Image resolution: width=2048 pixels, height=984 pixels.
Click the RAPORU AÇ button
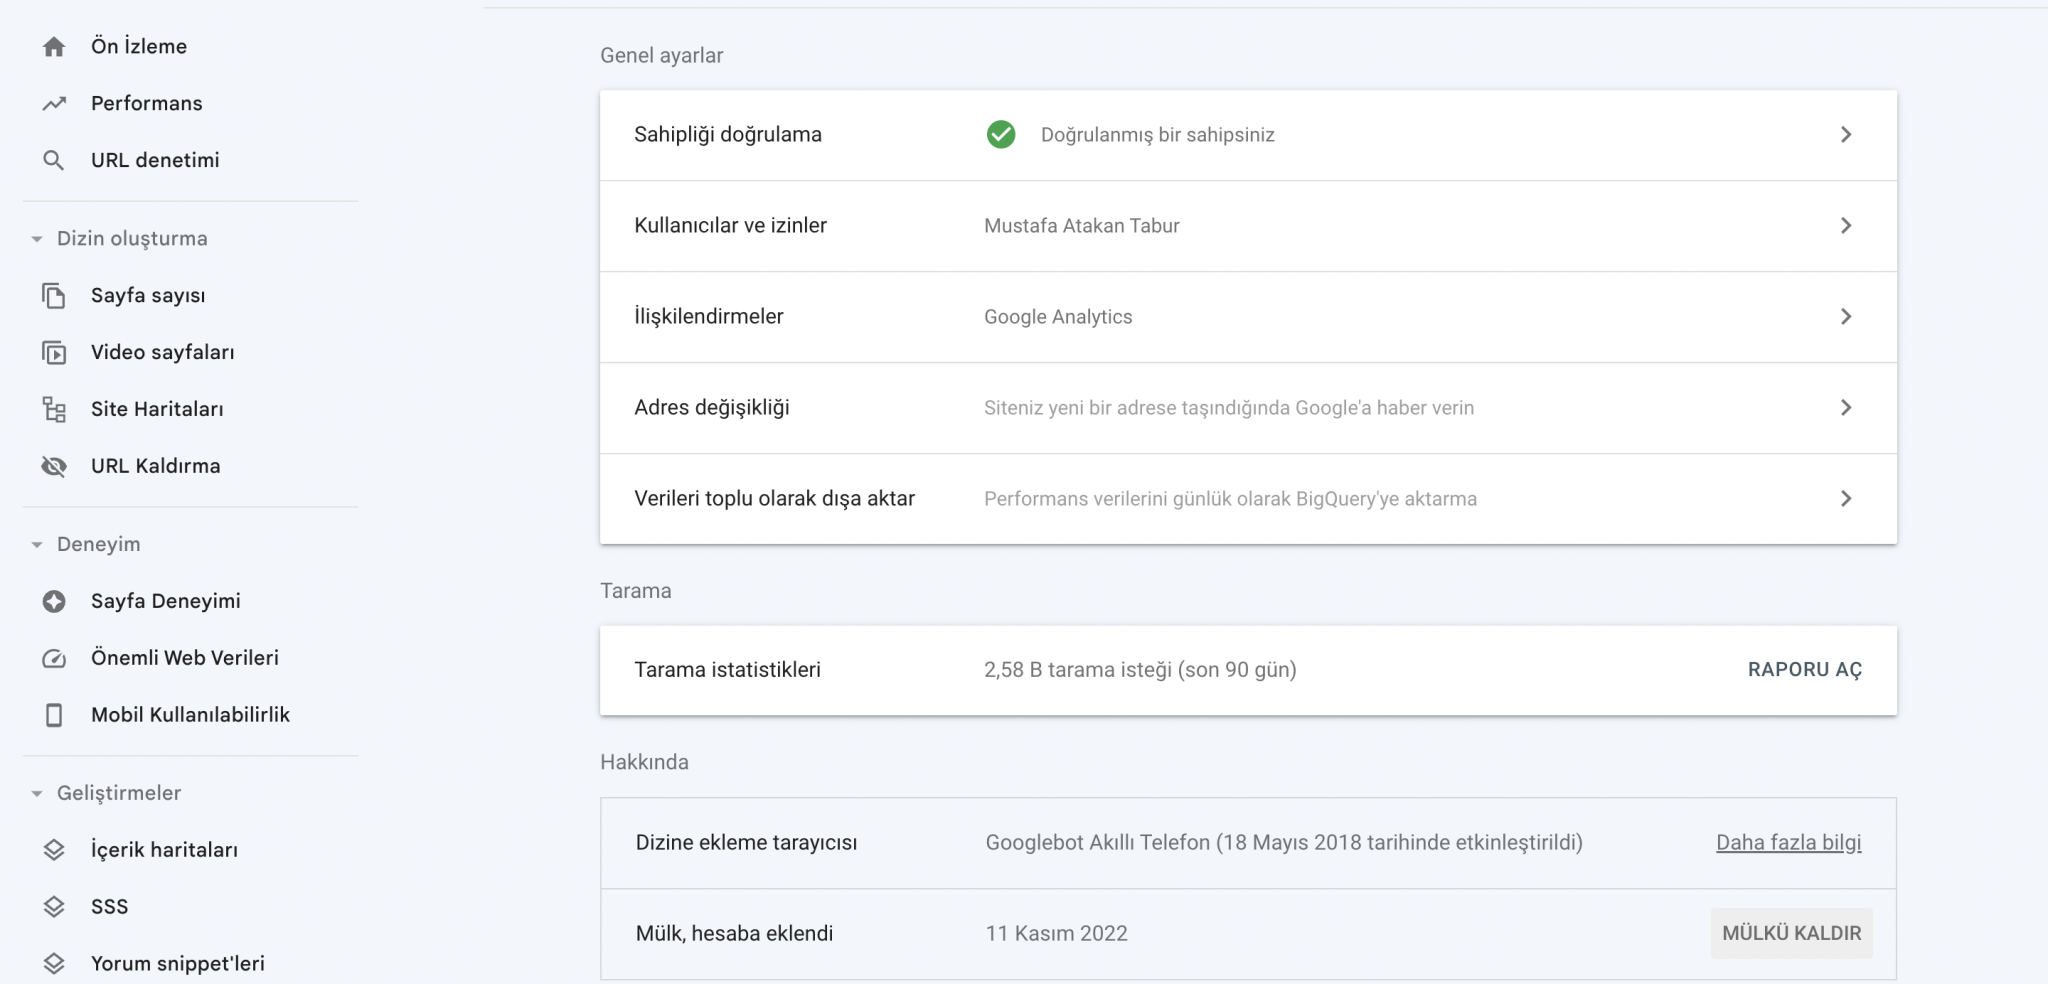(x=1805, y=669)
